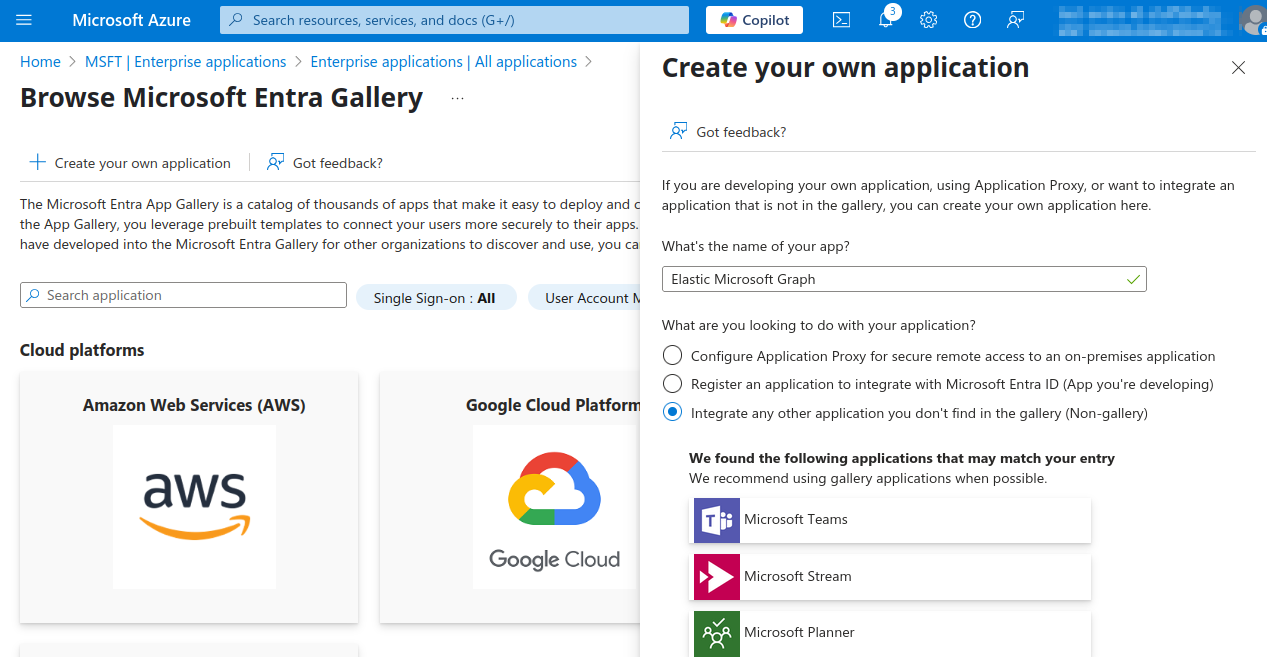Select 'Register an application to integrate with Entra ID'
The image size is (1267, 659).
pyautogui.click(x=671, y=383)
